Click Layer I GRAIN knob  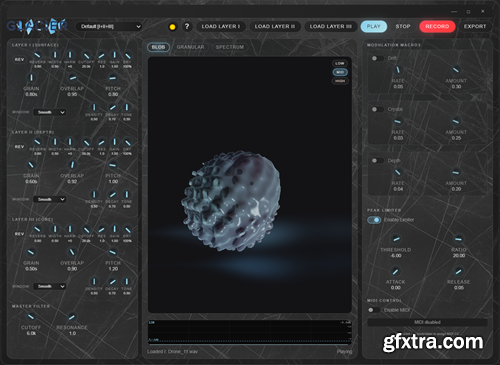point(31,77)
